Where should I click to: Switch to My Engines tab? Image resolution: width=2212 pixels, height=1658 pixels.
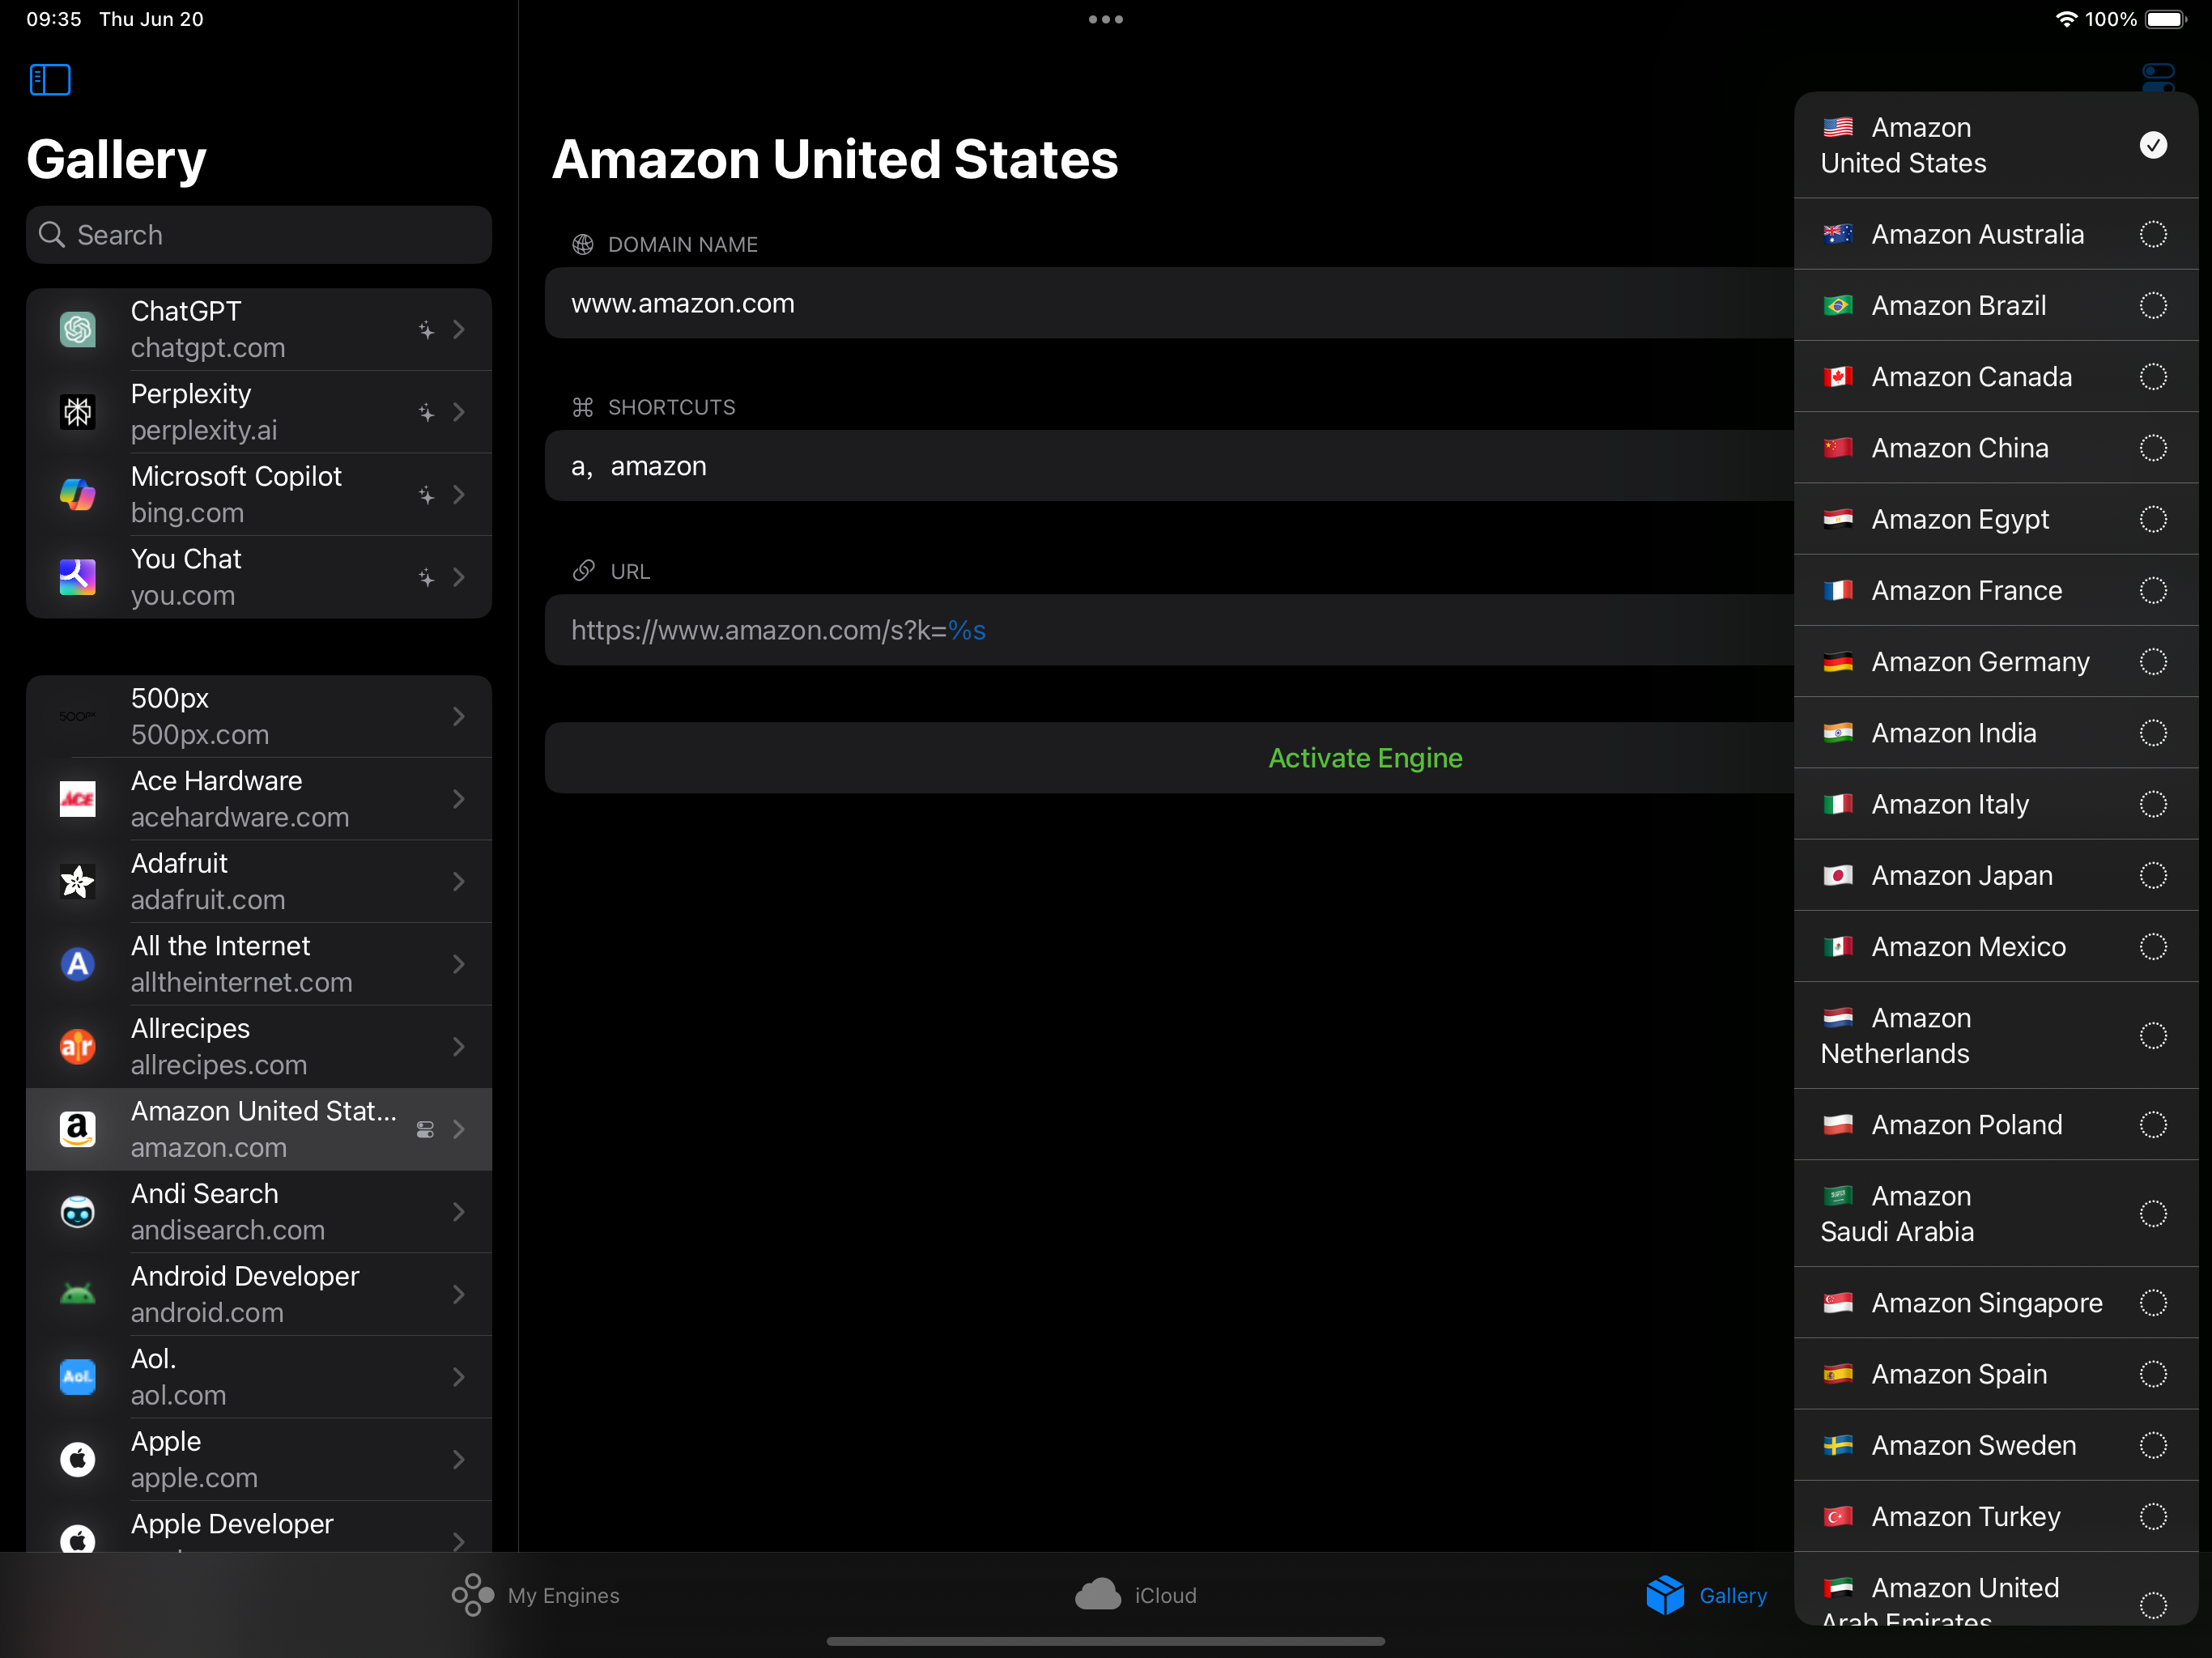pos(536,1595)
